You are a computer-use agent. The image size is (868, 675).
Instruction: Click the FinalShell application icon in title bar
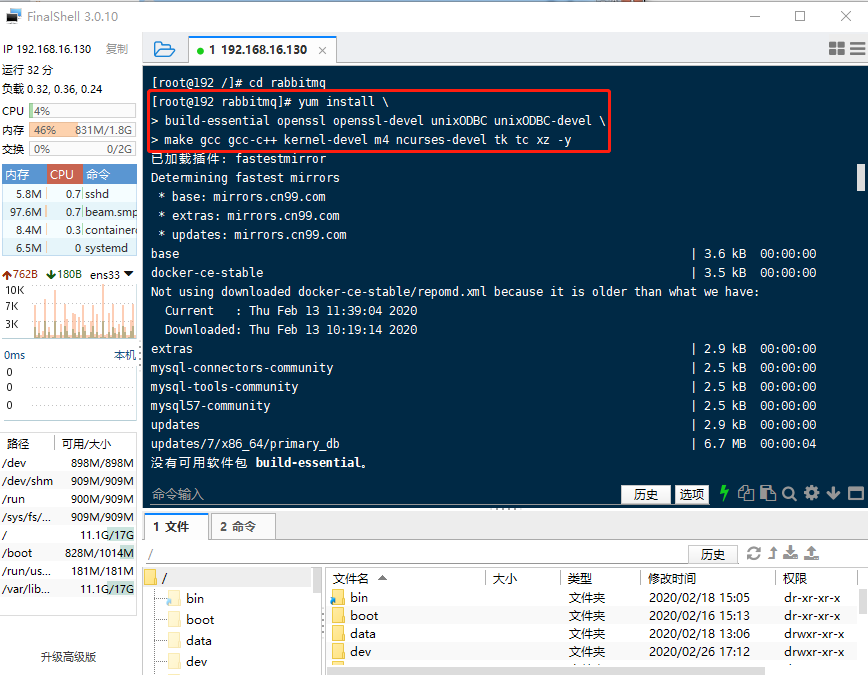pyautogui.click(x=13, y=17)
